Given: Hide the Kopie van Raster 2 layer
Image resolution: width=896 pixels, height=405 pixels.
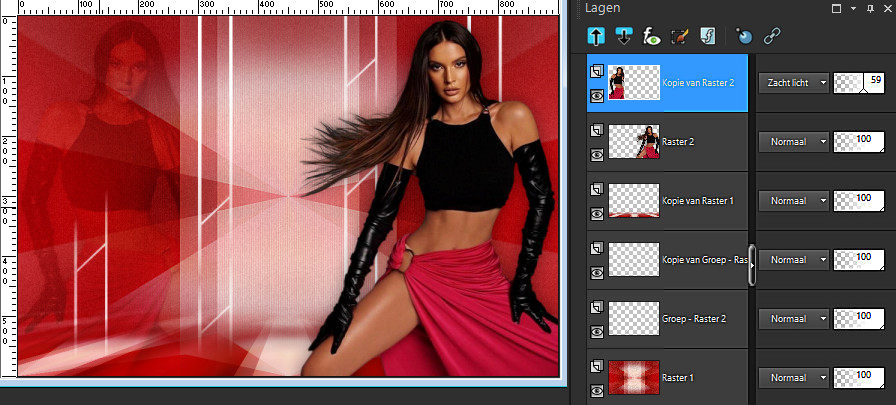Looking at the screenshot, I should [x=596, y=96].
